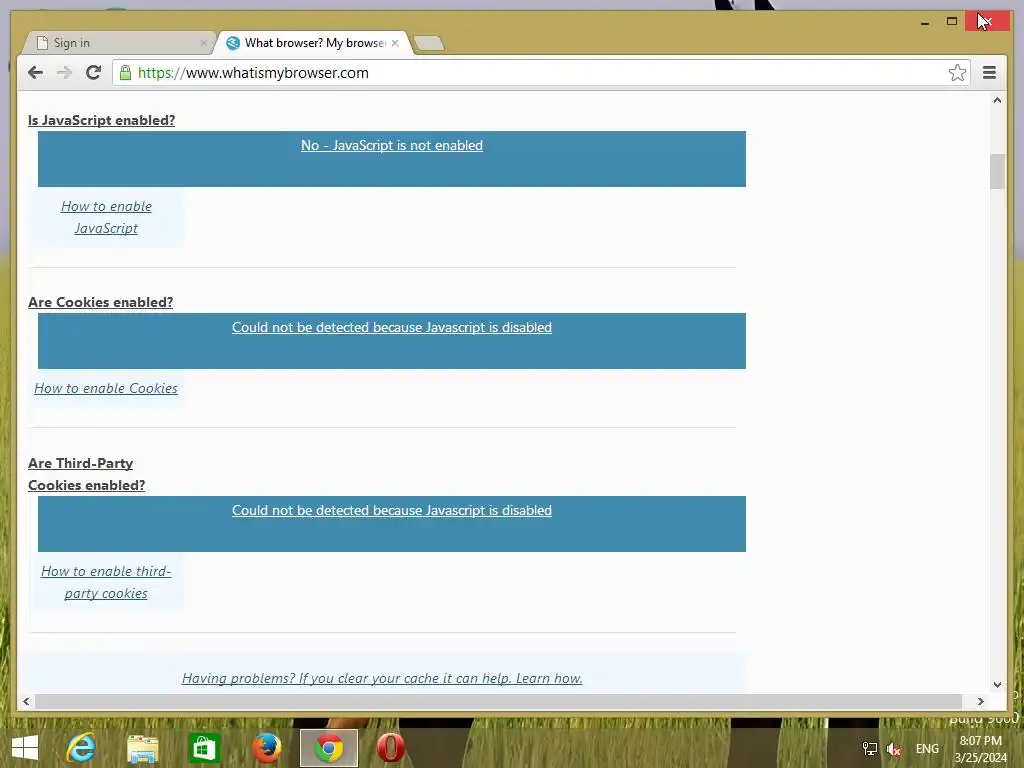
Task: Select the What browser? My browser tab
Action: [x=313, y=43]
